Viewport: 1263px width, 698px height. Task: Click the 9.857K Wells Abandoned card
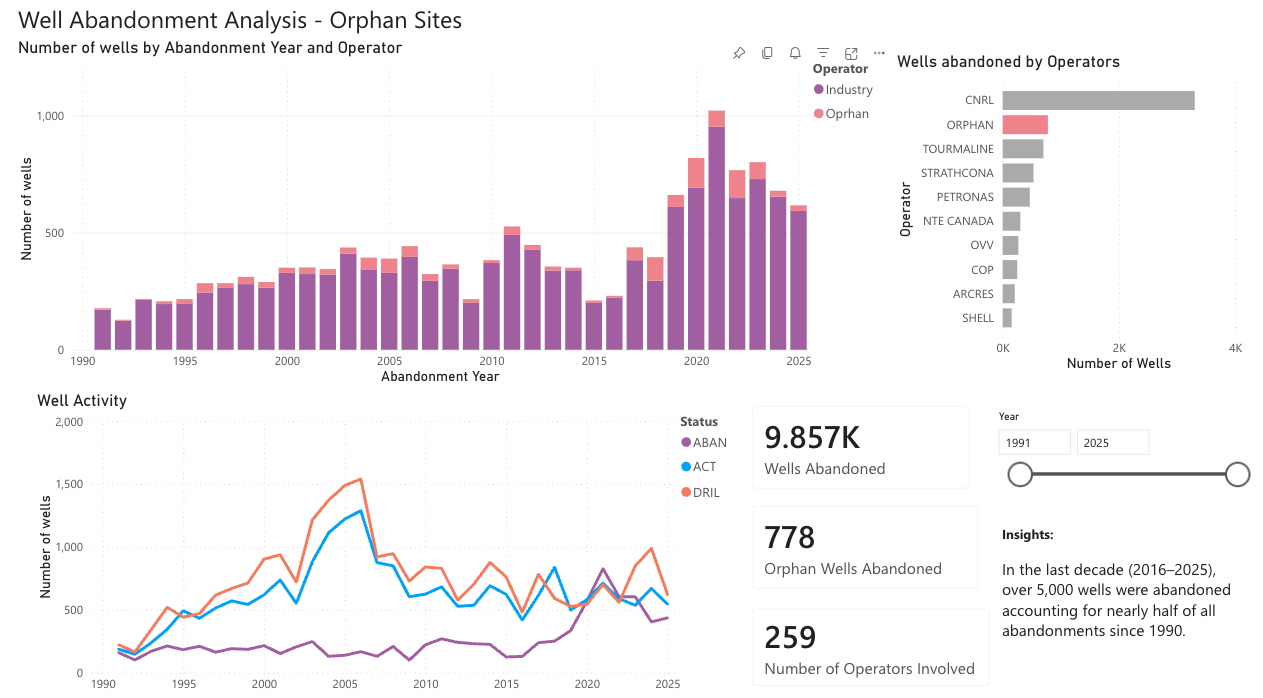861,446
